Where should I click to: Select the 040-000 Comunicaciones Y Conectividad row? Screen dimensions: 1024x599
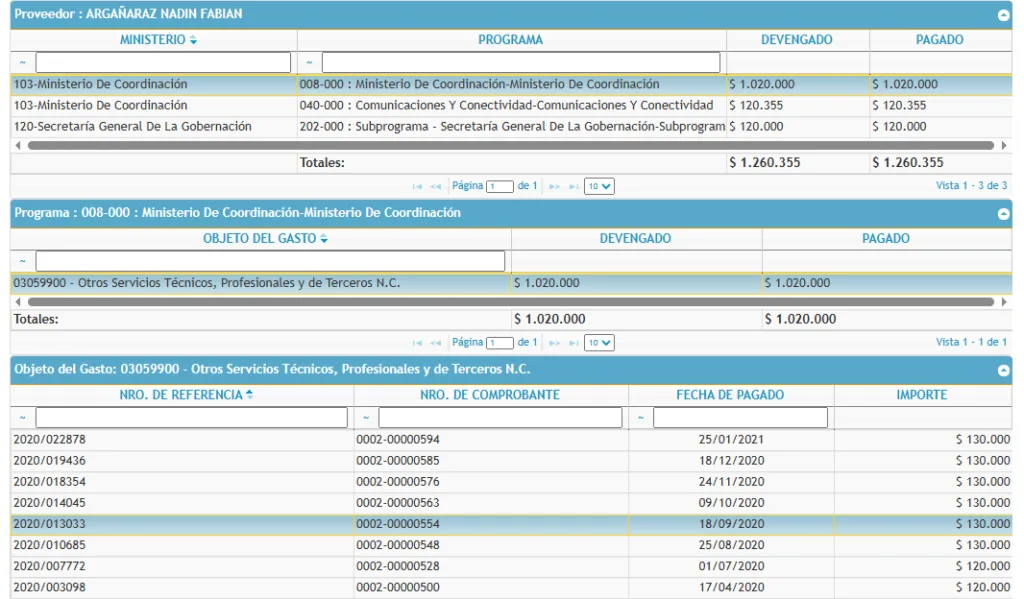tap(506, 105)
